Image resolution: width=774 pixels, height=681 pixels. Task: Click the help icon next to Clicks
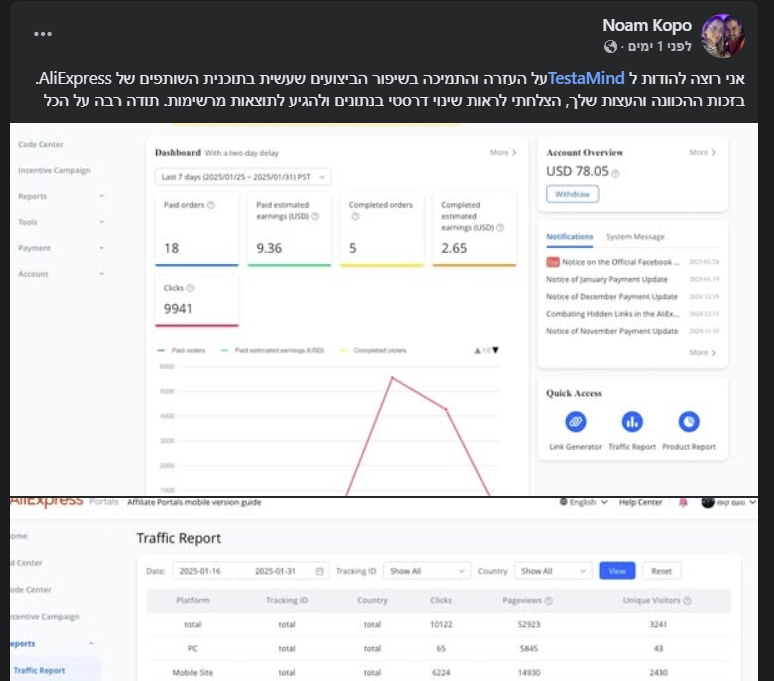pos(190,288)
